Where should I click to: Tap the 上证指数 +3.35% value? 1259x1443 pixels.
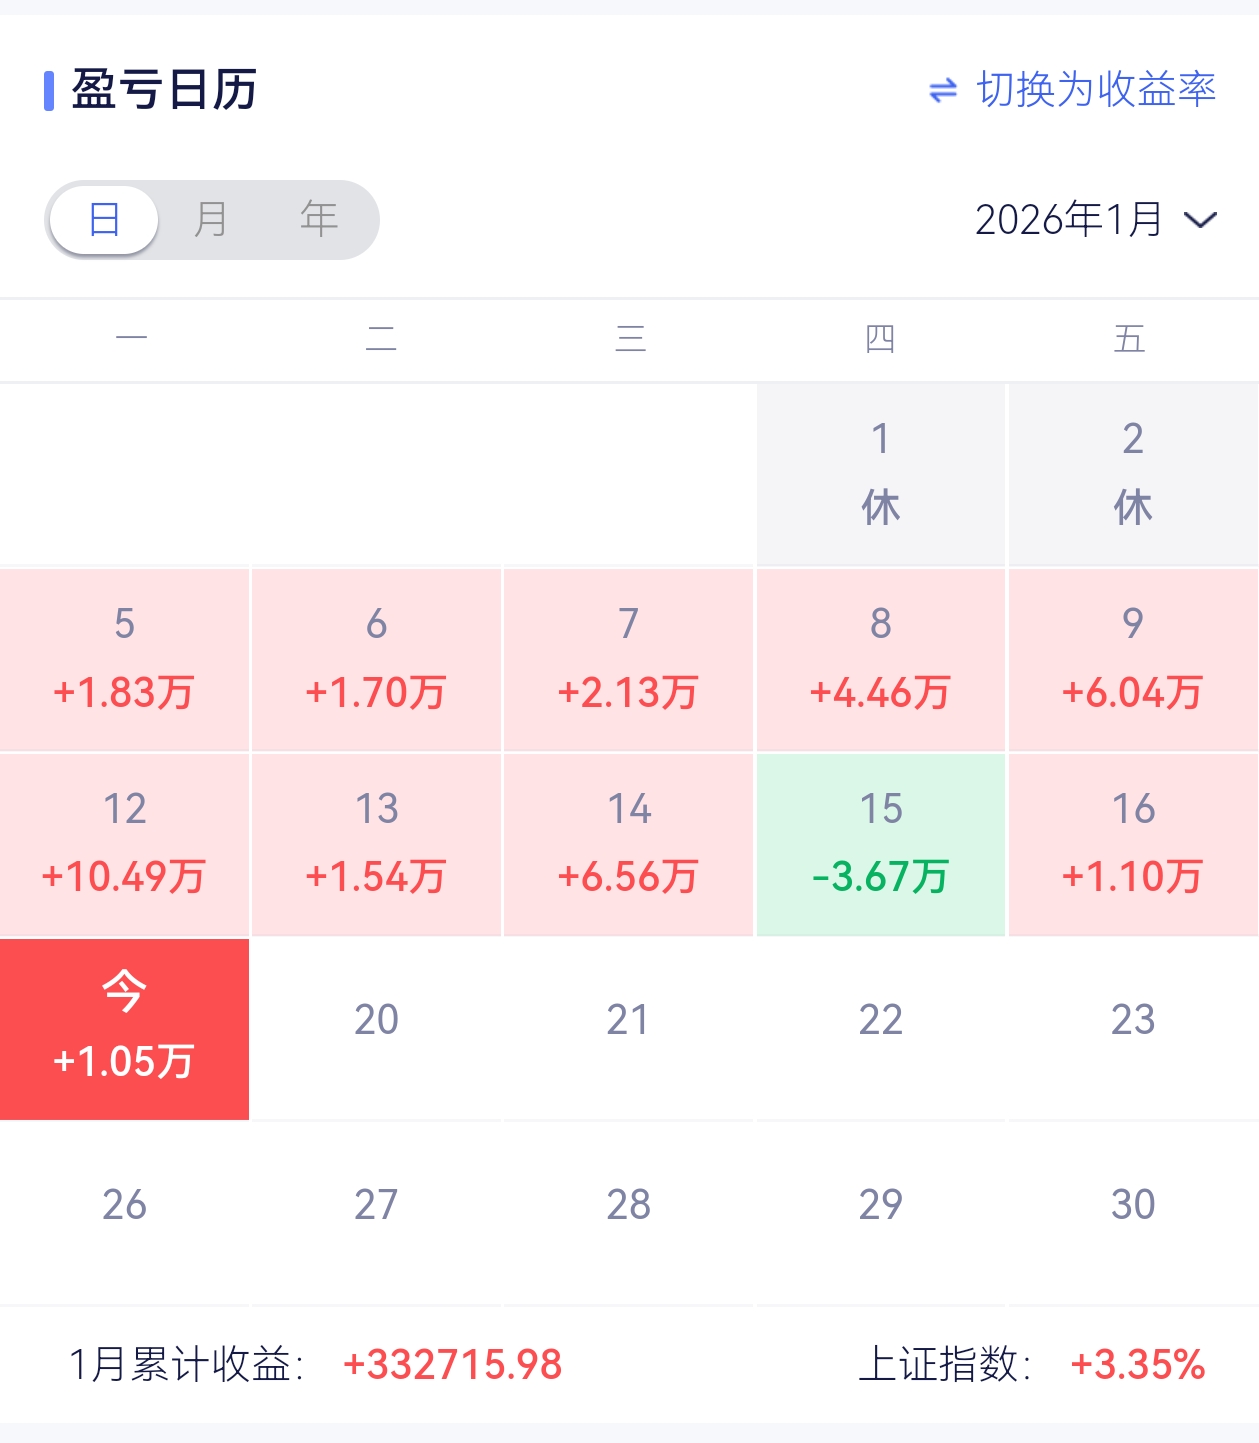pyautogui.click(x=1137, y=1365)
